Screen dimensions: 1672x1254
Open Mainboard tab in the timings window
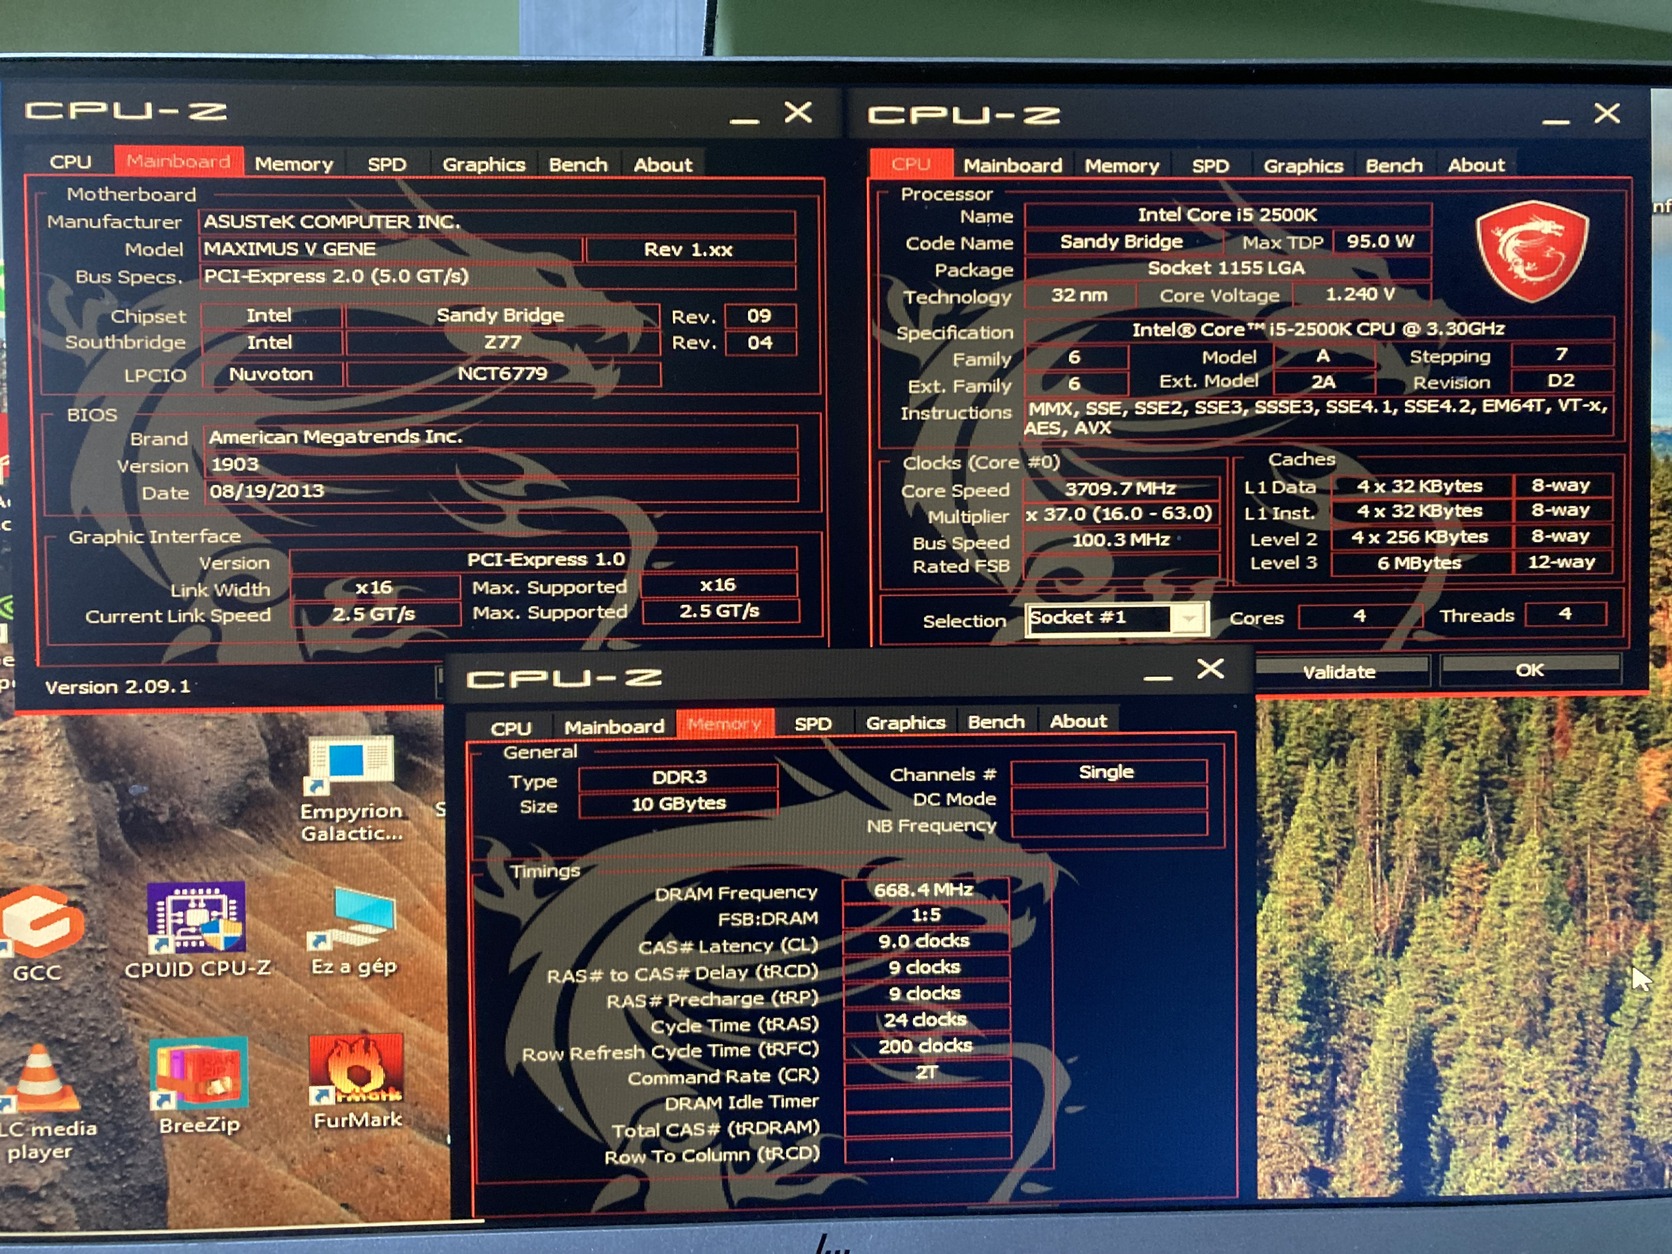coord(614,726)
